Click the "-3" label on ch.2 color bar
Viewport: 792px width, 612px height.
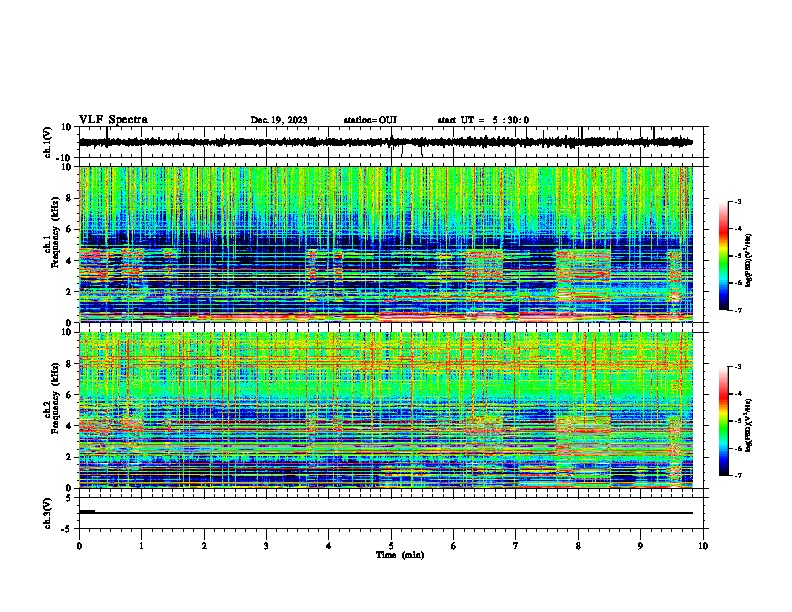(x=737, y=367)
